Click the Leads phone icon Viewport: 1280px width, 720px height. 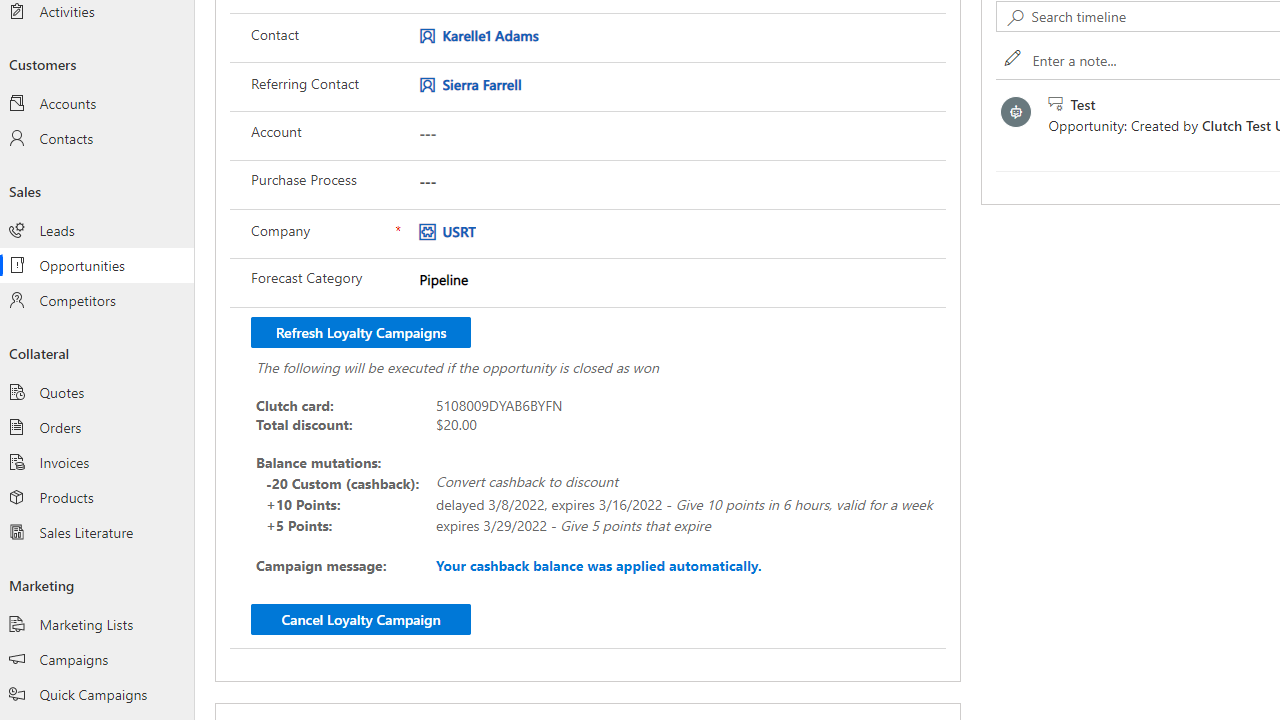point(17,231)
